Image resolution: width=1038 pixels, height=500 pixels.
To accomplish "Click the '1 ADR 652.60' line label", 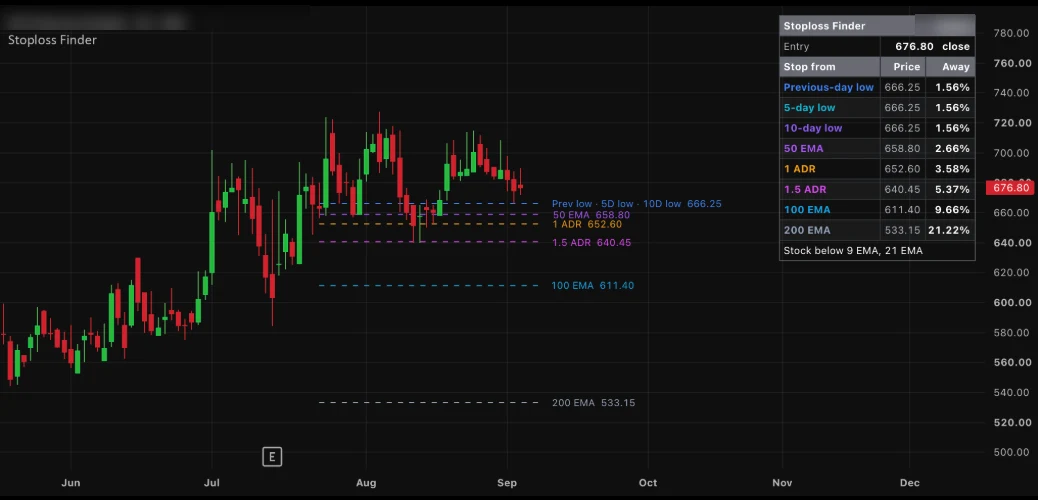I will pyautogui.click(x=587, y=225).
